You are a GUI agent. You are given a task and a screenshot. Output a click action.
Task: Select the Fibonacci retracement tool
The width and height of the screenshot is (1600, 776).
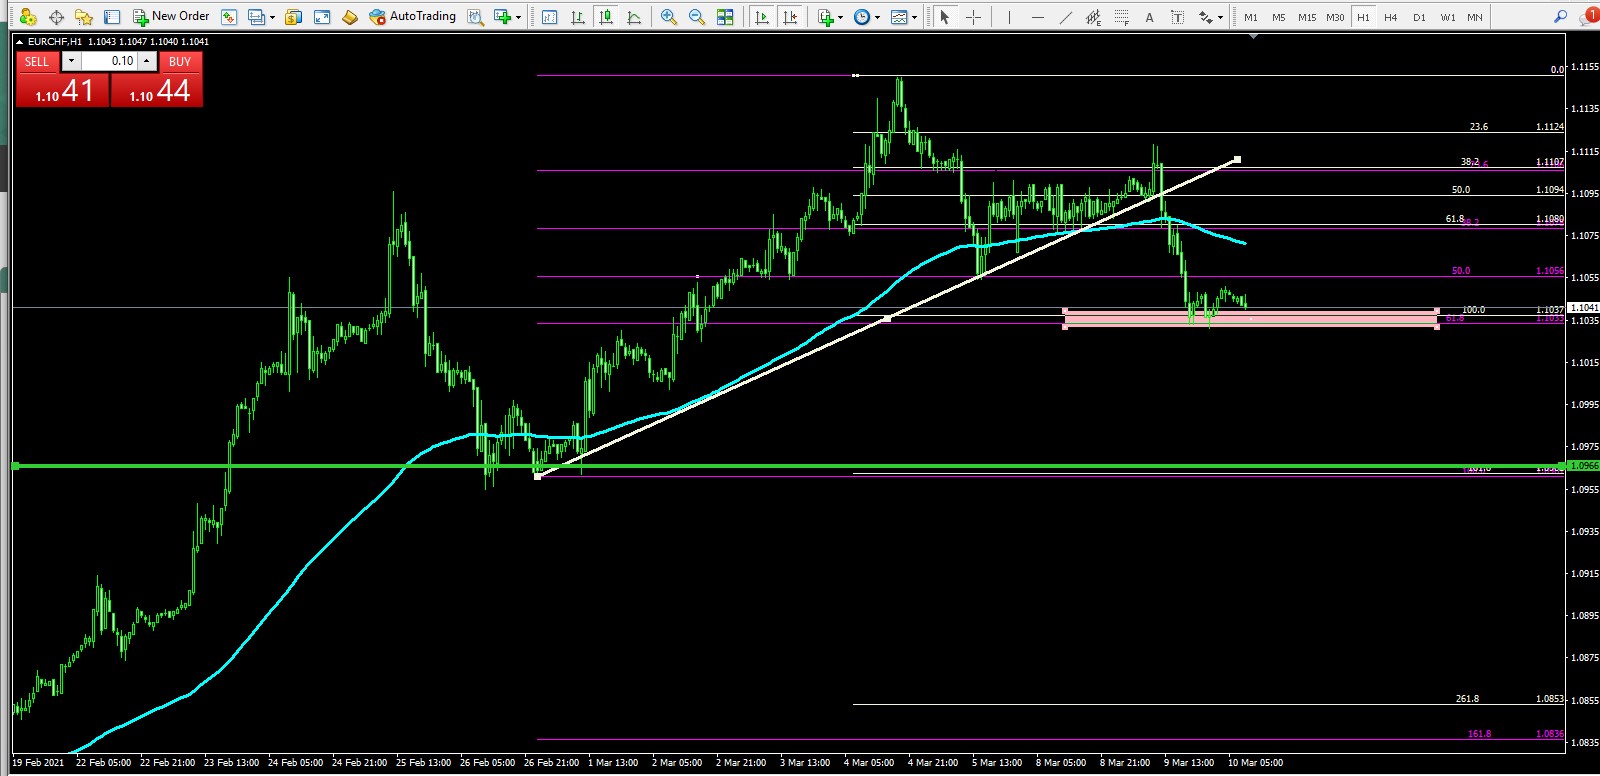tap(1121, 17)
